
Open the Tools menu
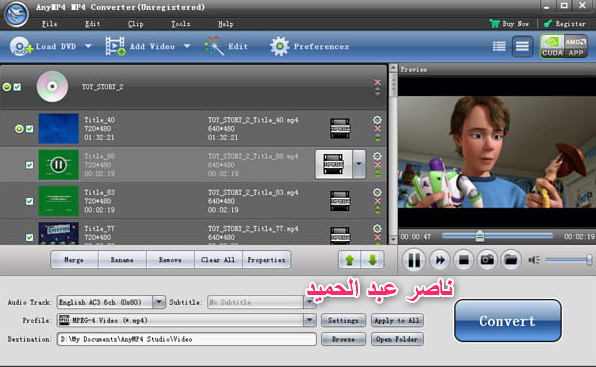181,24
